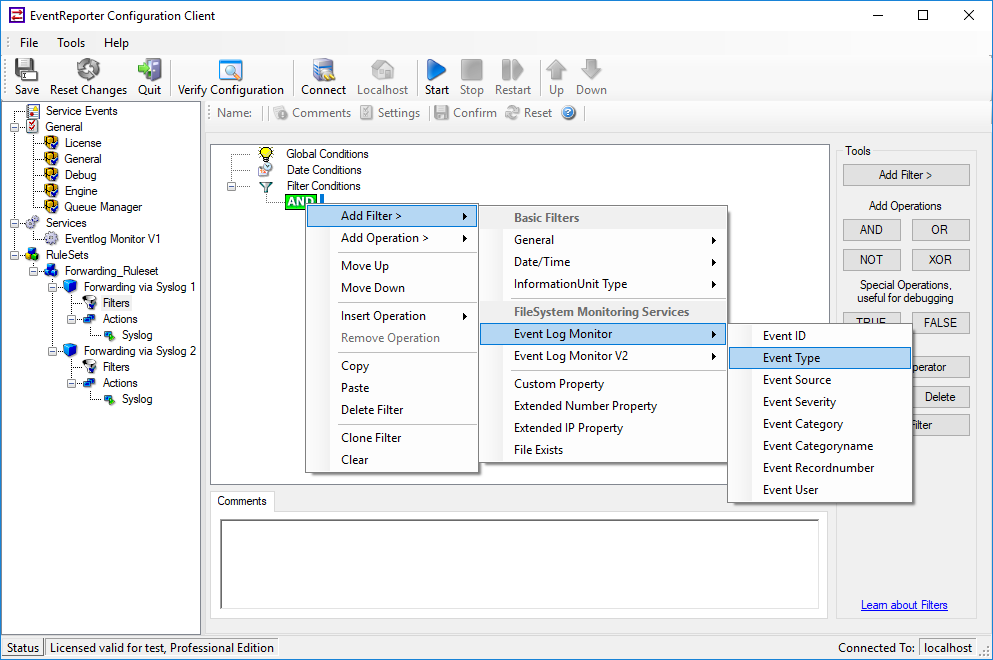Click the AND operation button

[871, 230]
